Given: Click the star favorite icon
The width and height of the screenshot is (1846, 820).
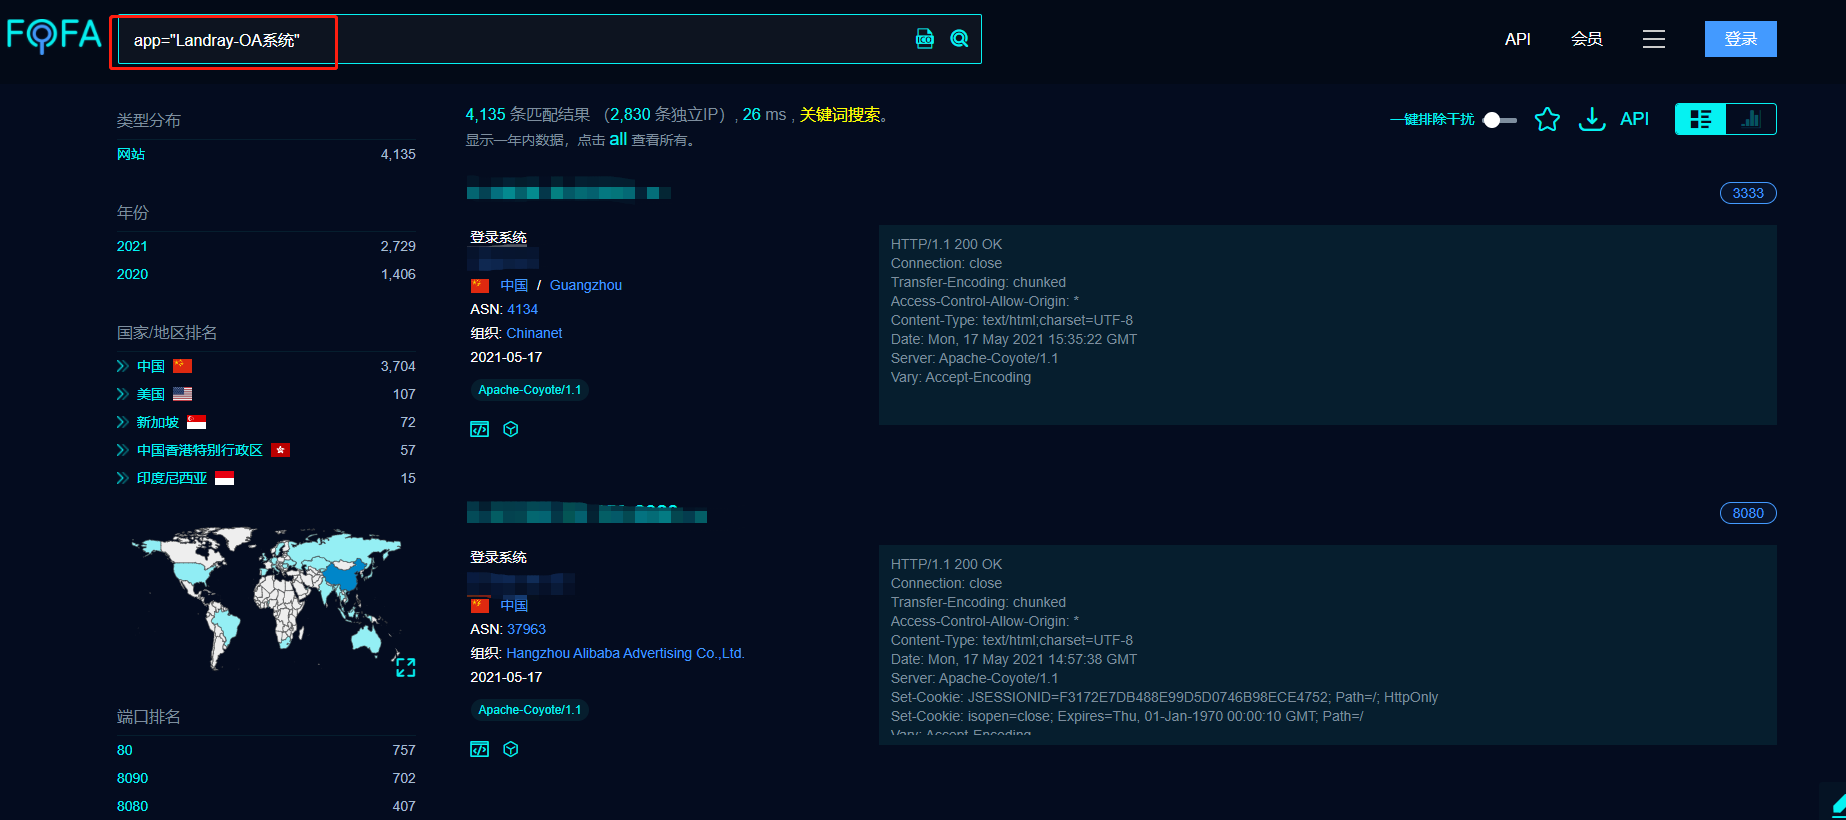Looking at the screenshot, I should click(x=1547, y=119).
